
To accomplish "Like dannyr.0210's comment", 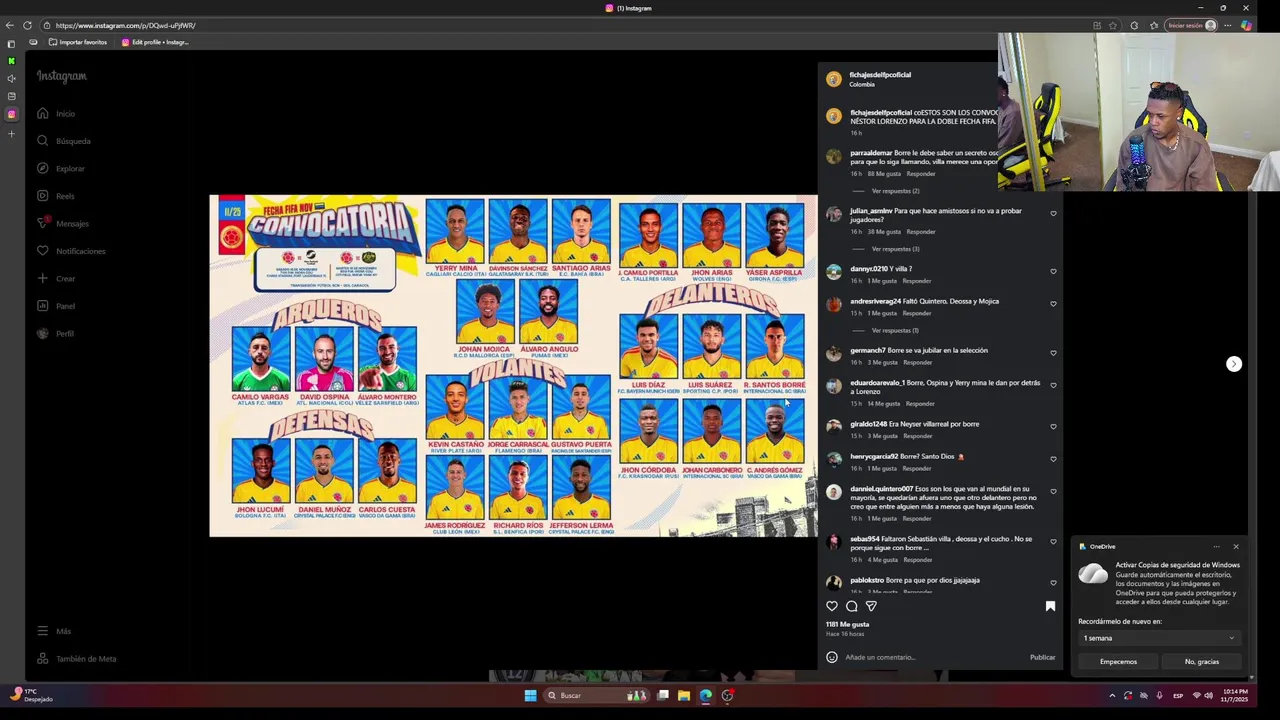I will pyautogui.click(x=1053, y=271).
